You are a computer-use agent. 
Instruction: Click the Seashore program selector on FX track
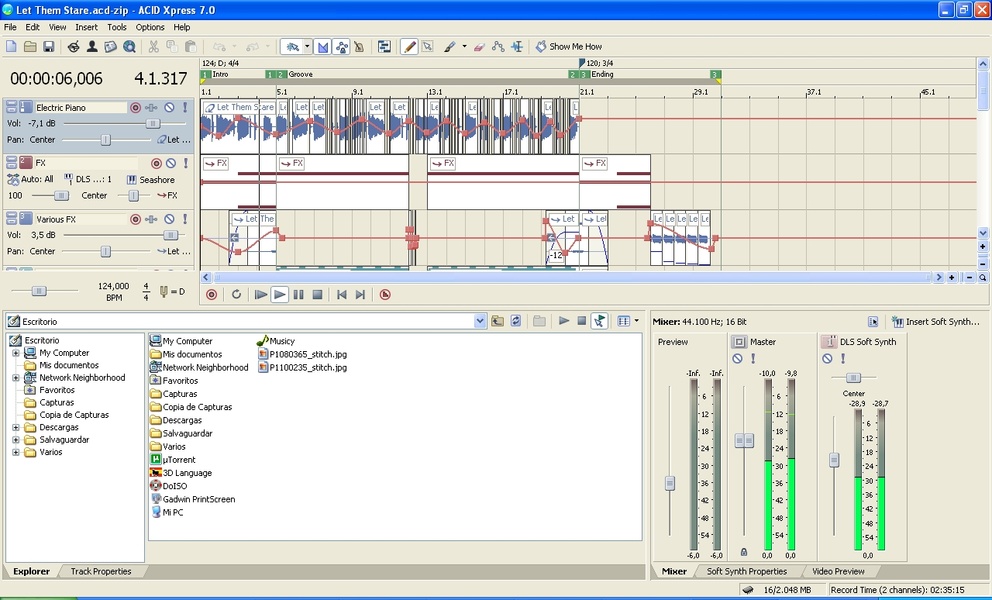[x=151, y=180]
